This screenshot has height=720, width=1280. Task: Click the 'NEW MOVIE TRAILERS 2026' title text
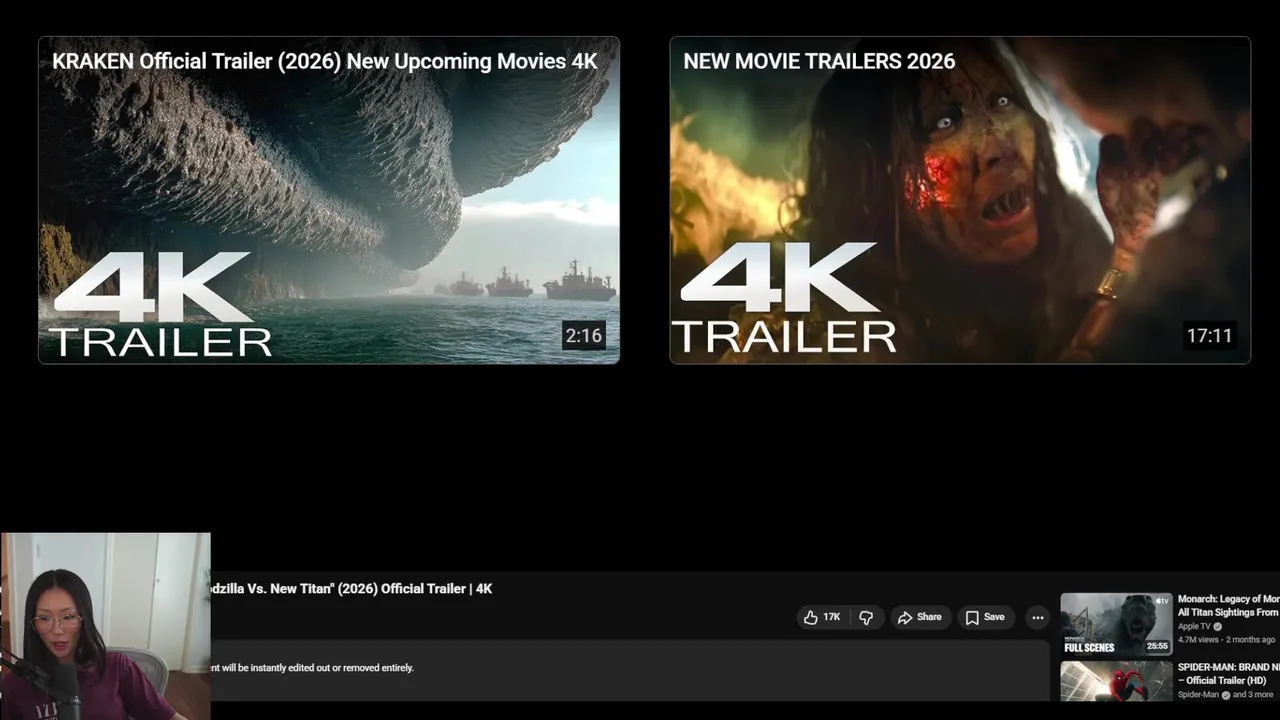click(819, 61)
